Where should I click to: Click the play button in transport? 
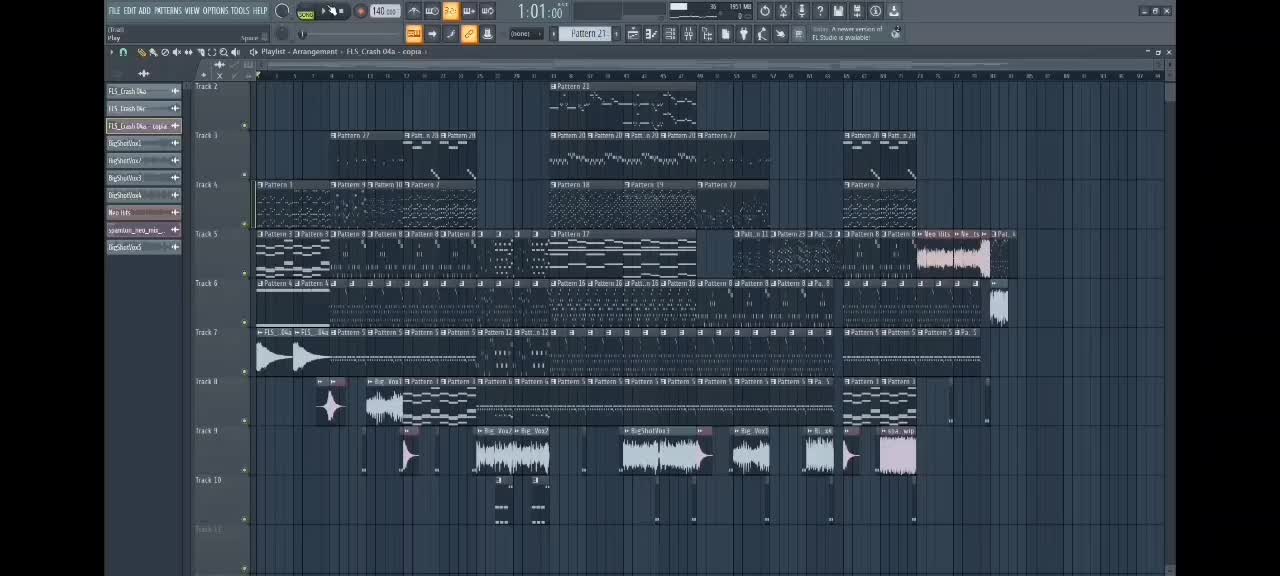click(324, 11)
